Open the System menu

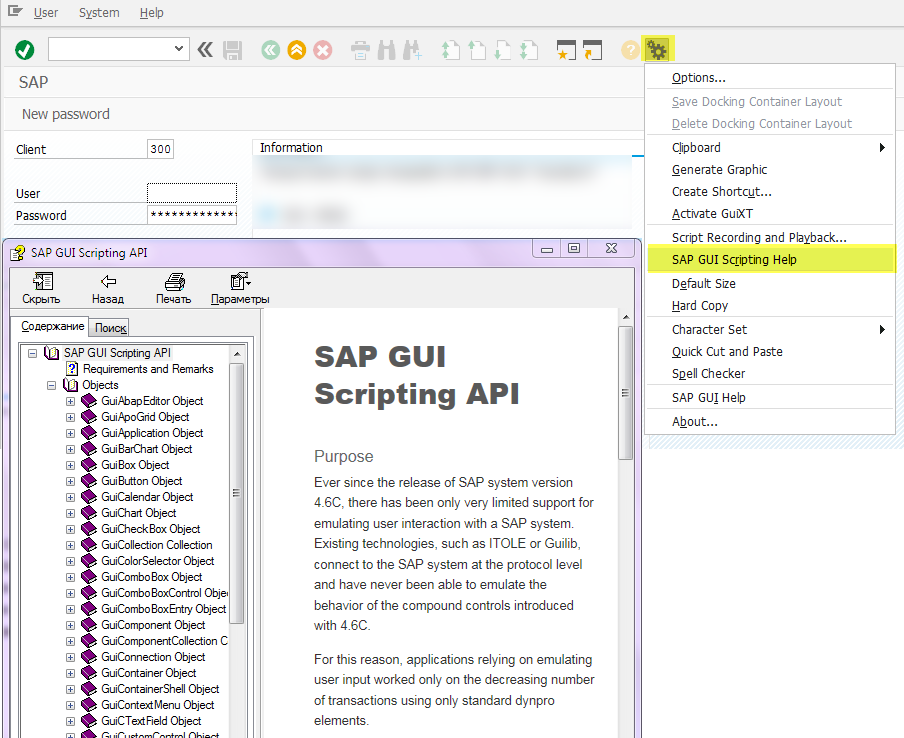point(99,13)
